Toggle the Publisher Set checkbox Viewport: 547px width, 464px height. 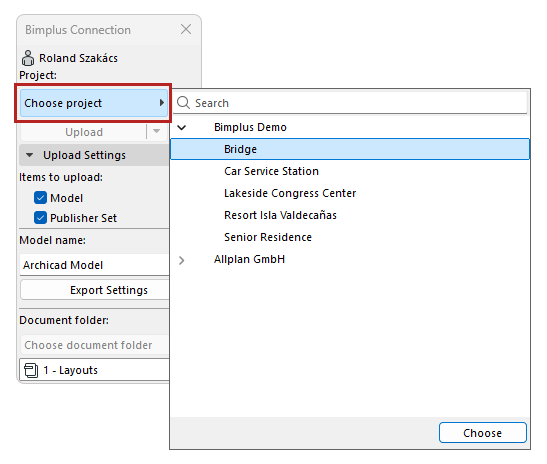(x=40, y=217)
